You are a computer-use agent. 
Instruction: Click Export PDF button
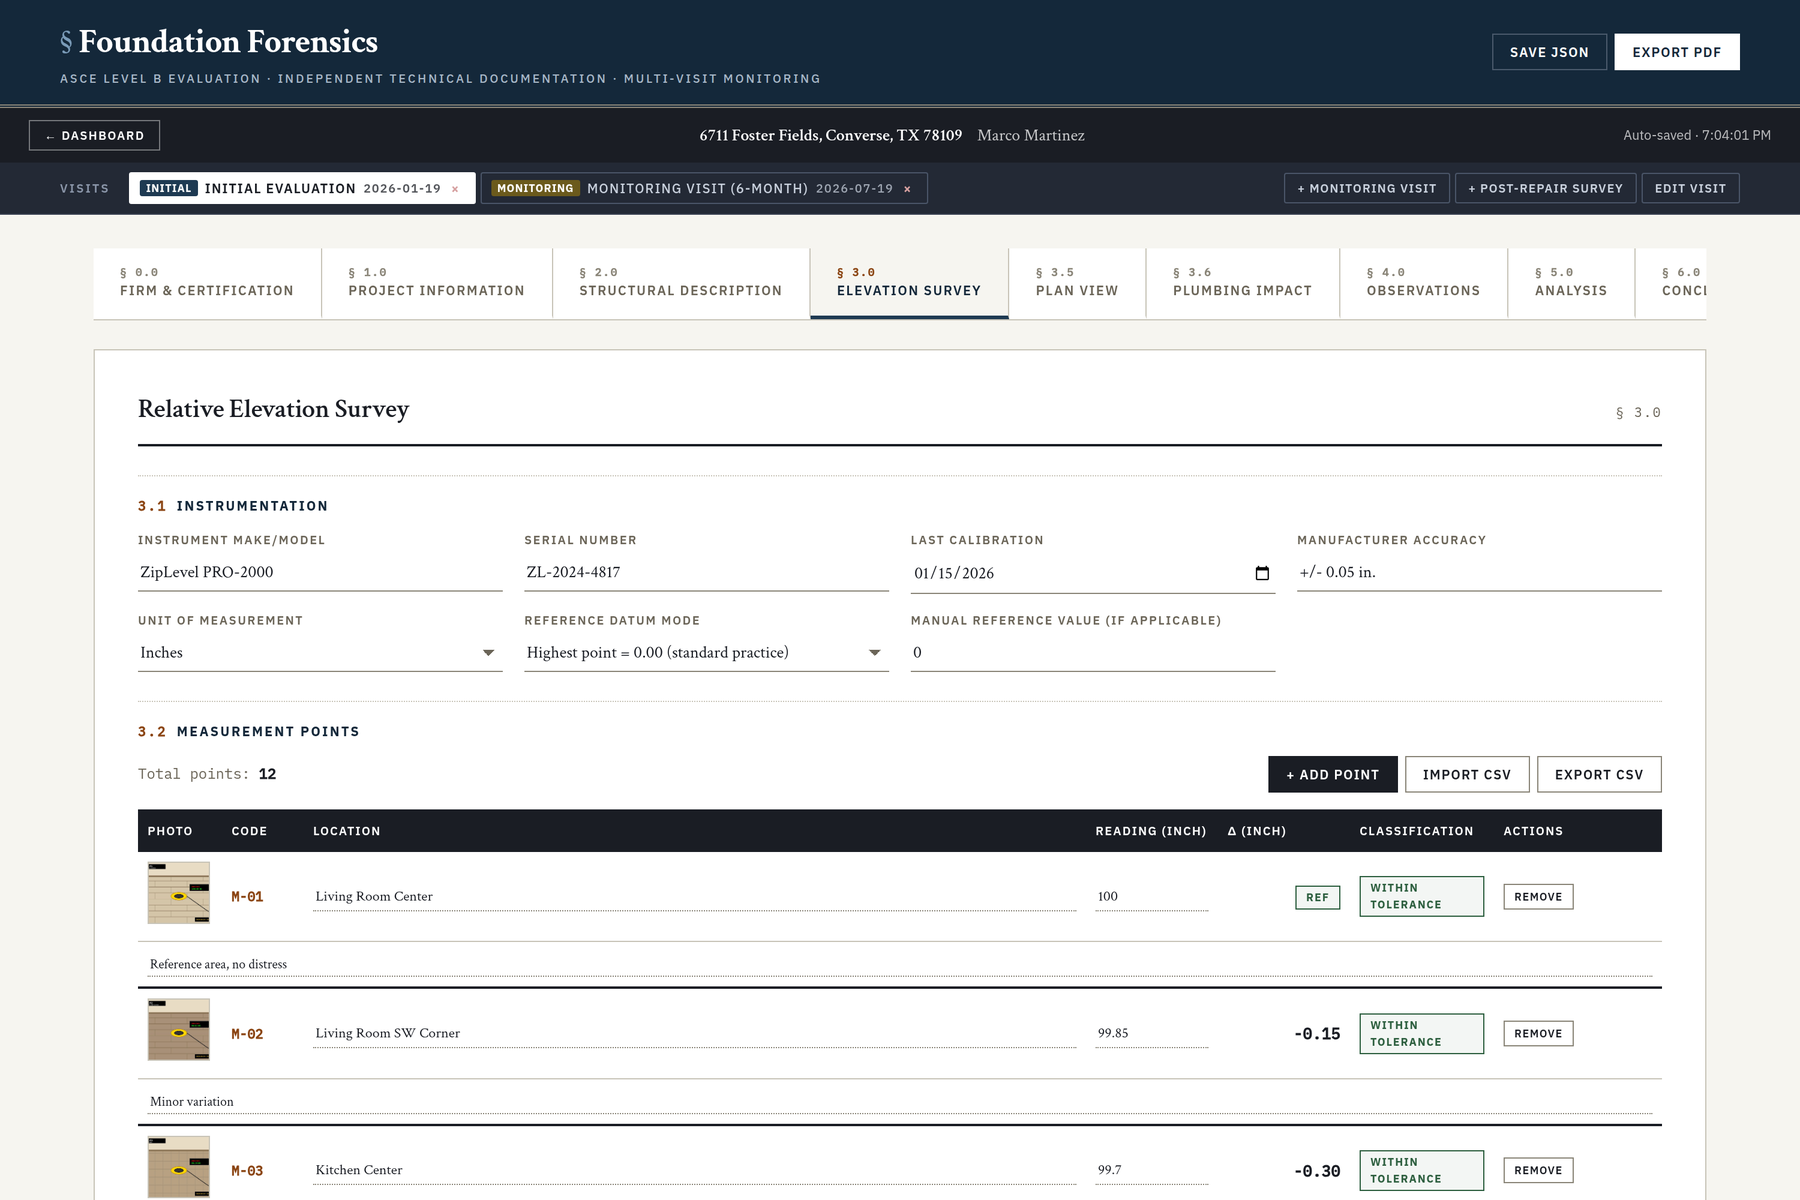click(1677, 52)
